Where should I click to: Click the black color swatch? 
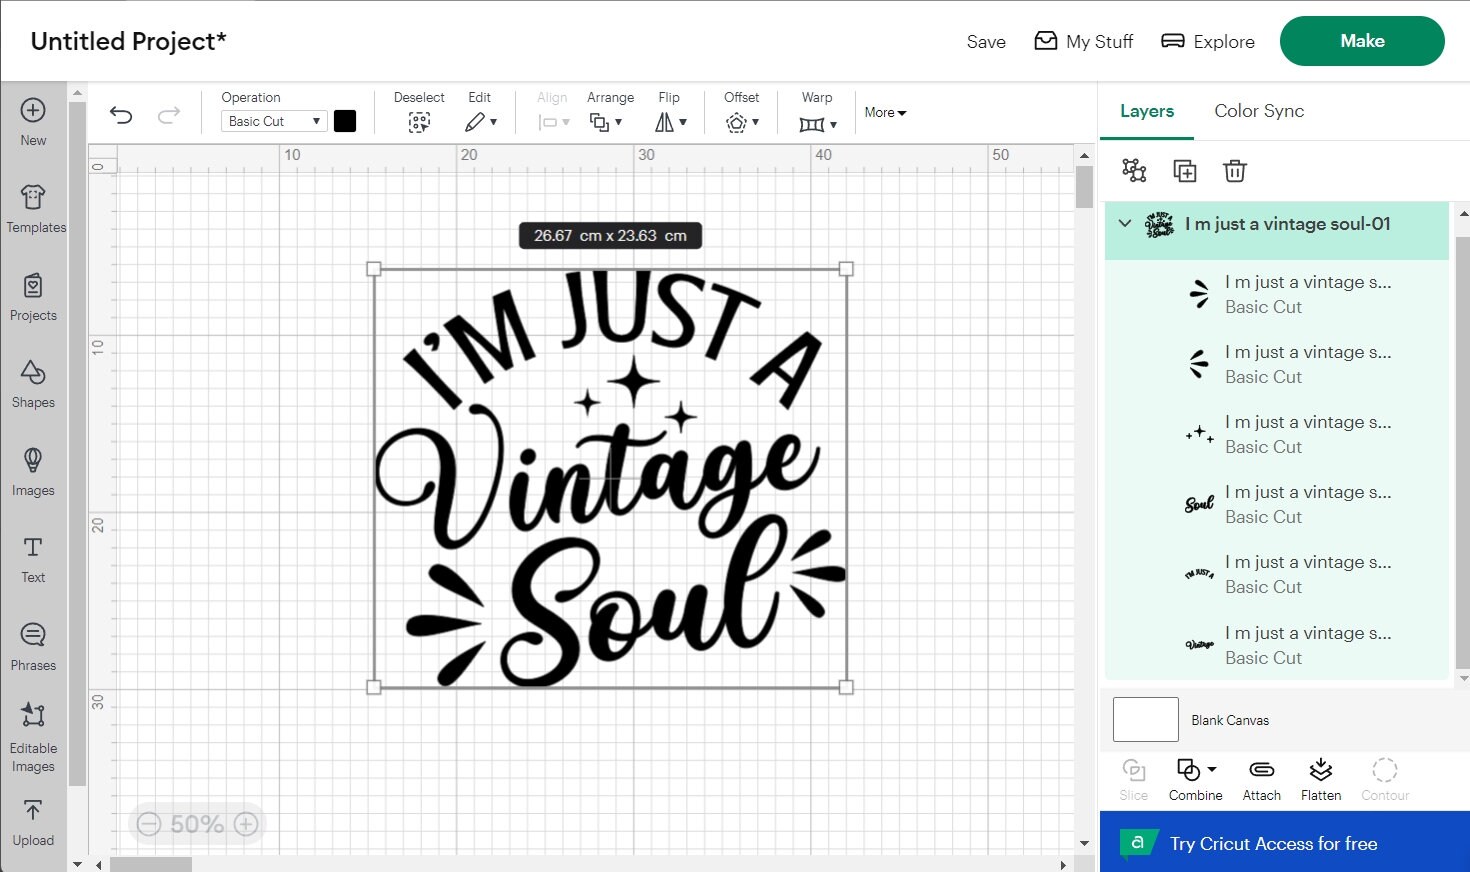(x=345, y=120)
